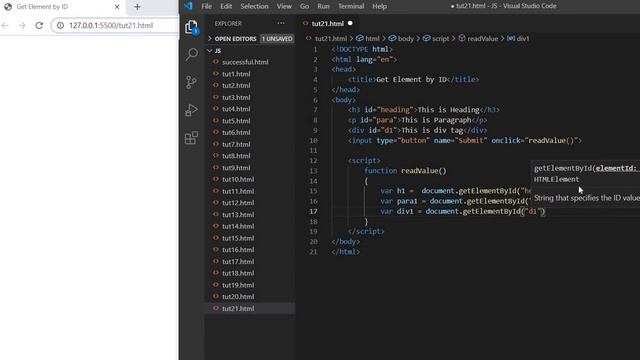The width and height of the screenshot is (640, 360).
Task: Open the Explorer view in activity bar
Action: point(191,27)
